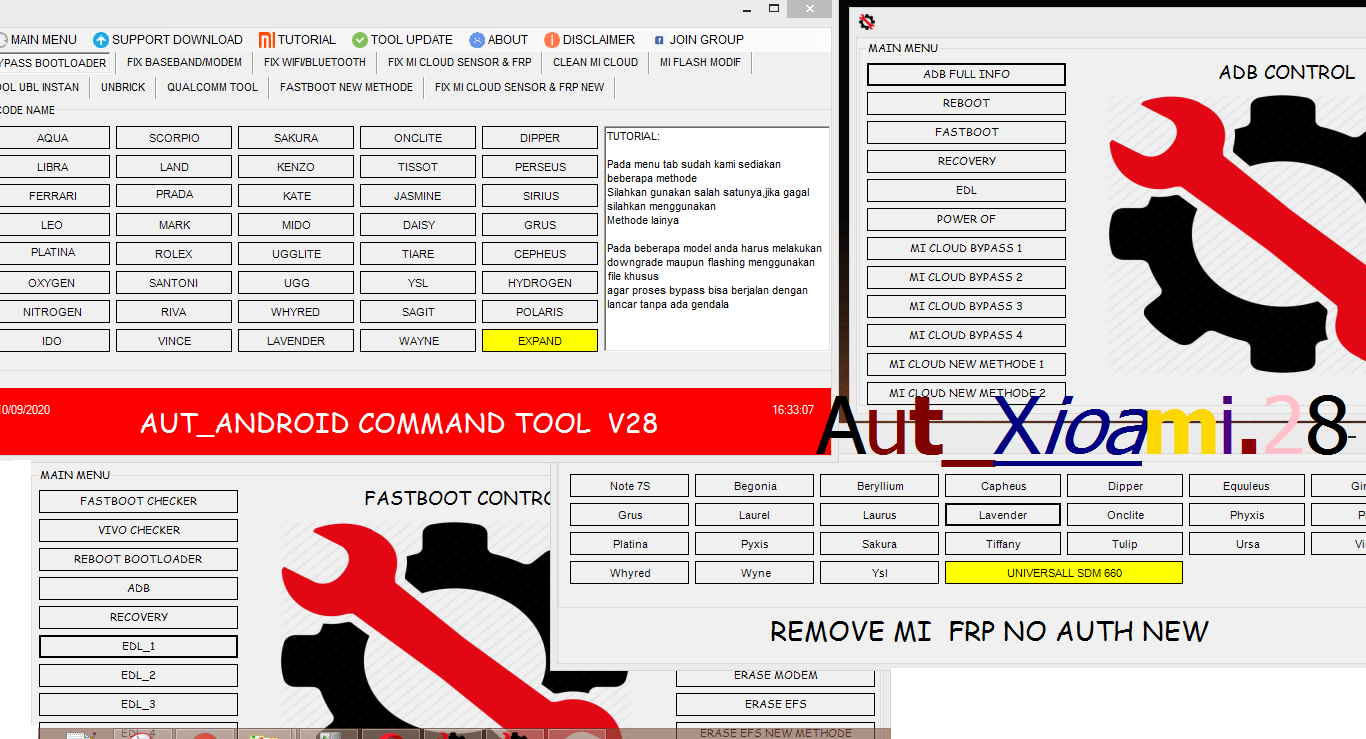Click the REBOOT BOOTLOADER button
The image size is (1366, 739).
pyautogui.click(x=138, y=559)
